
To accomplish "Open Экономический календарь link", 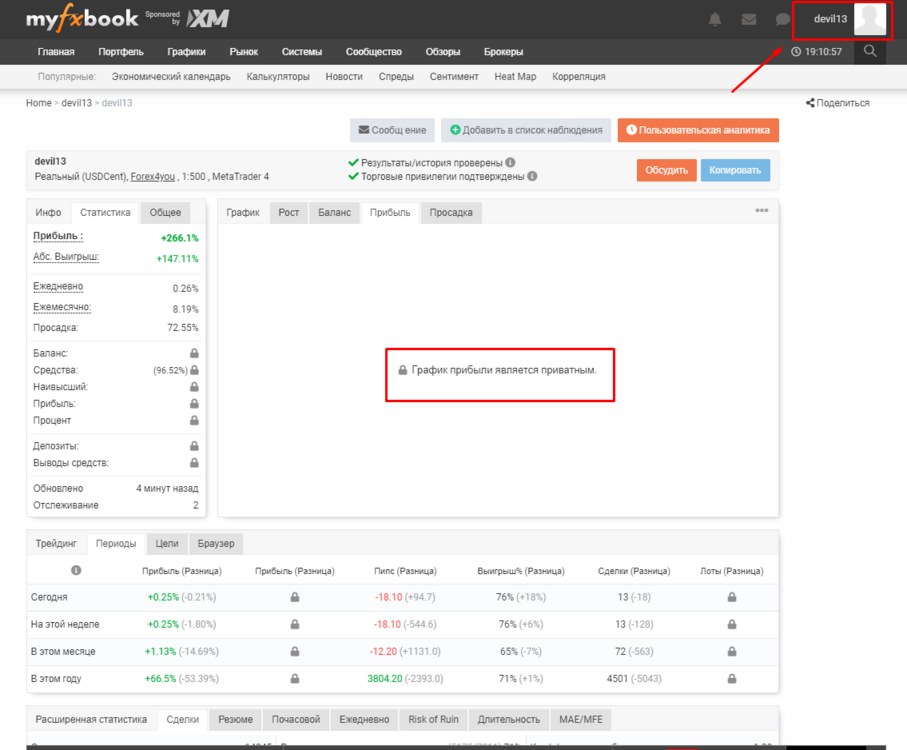I will pos(171,76).
